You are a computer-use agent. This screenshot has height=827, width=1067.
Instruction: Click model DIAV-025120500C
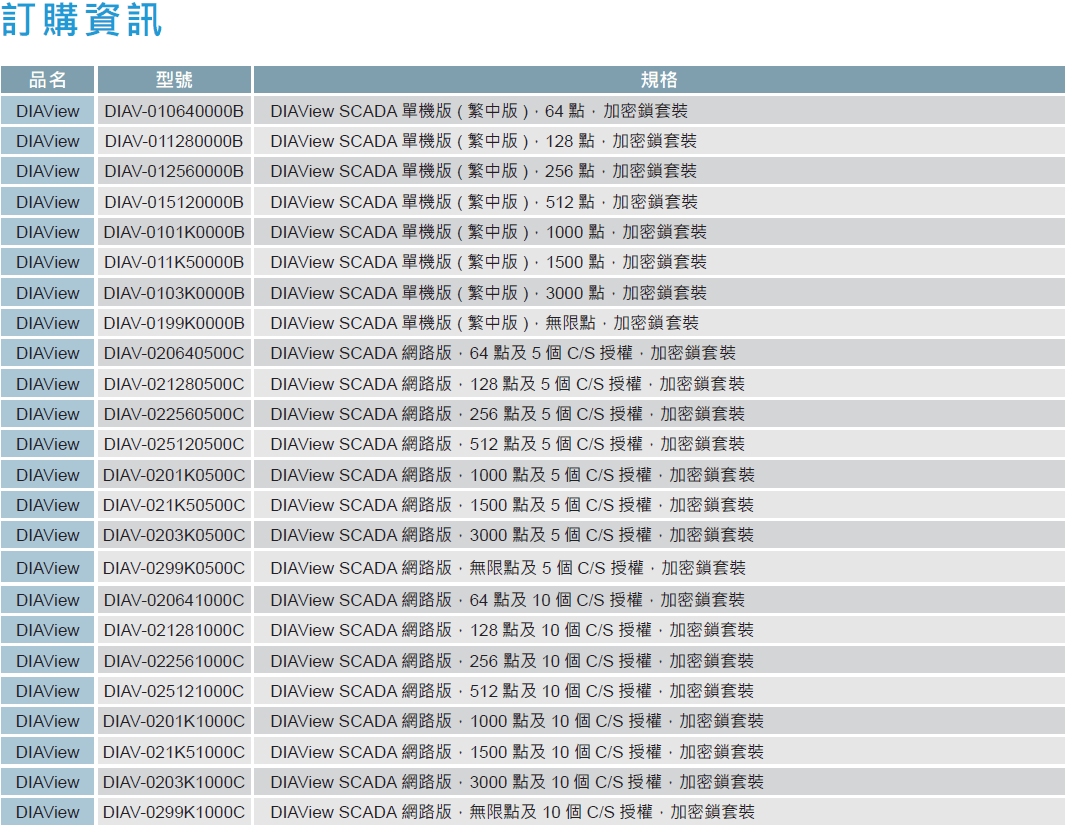pos(174,444)
